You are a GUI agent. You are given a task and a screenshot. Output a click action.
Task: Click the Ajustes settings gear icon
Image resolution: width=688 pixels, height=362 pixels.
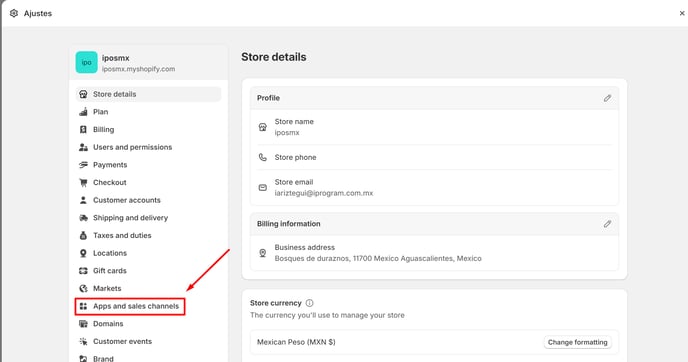(14, 13)
